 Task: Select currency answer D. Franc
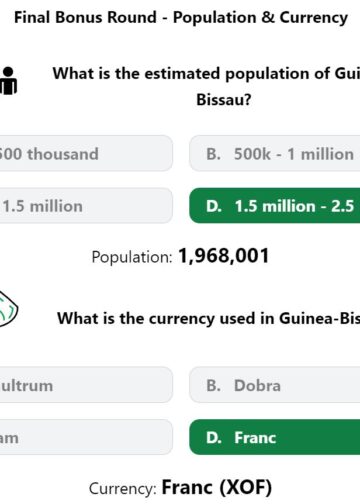pos(275,437)
